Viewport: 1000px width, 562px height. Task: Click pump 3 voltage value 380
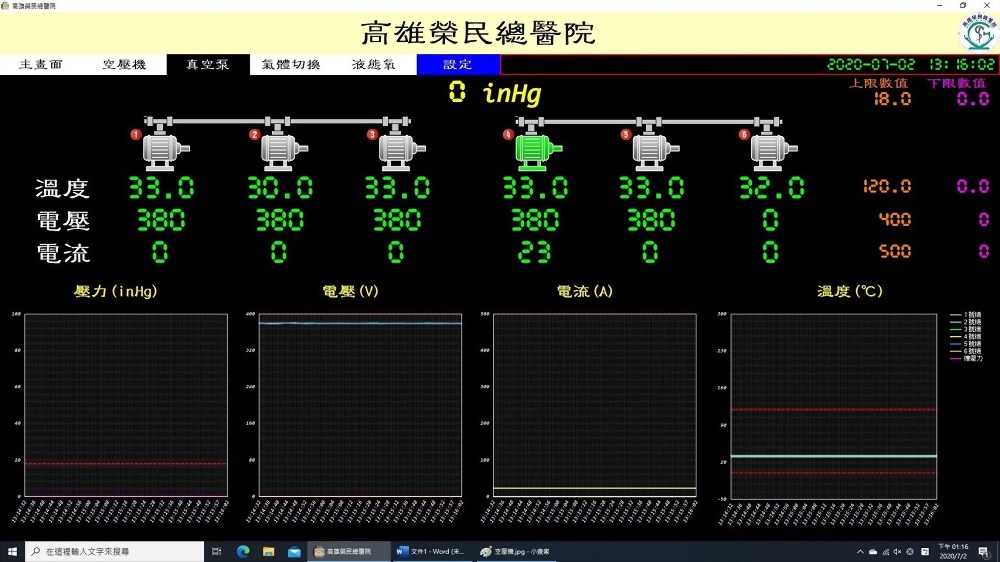tap(397, 220)
